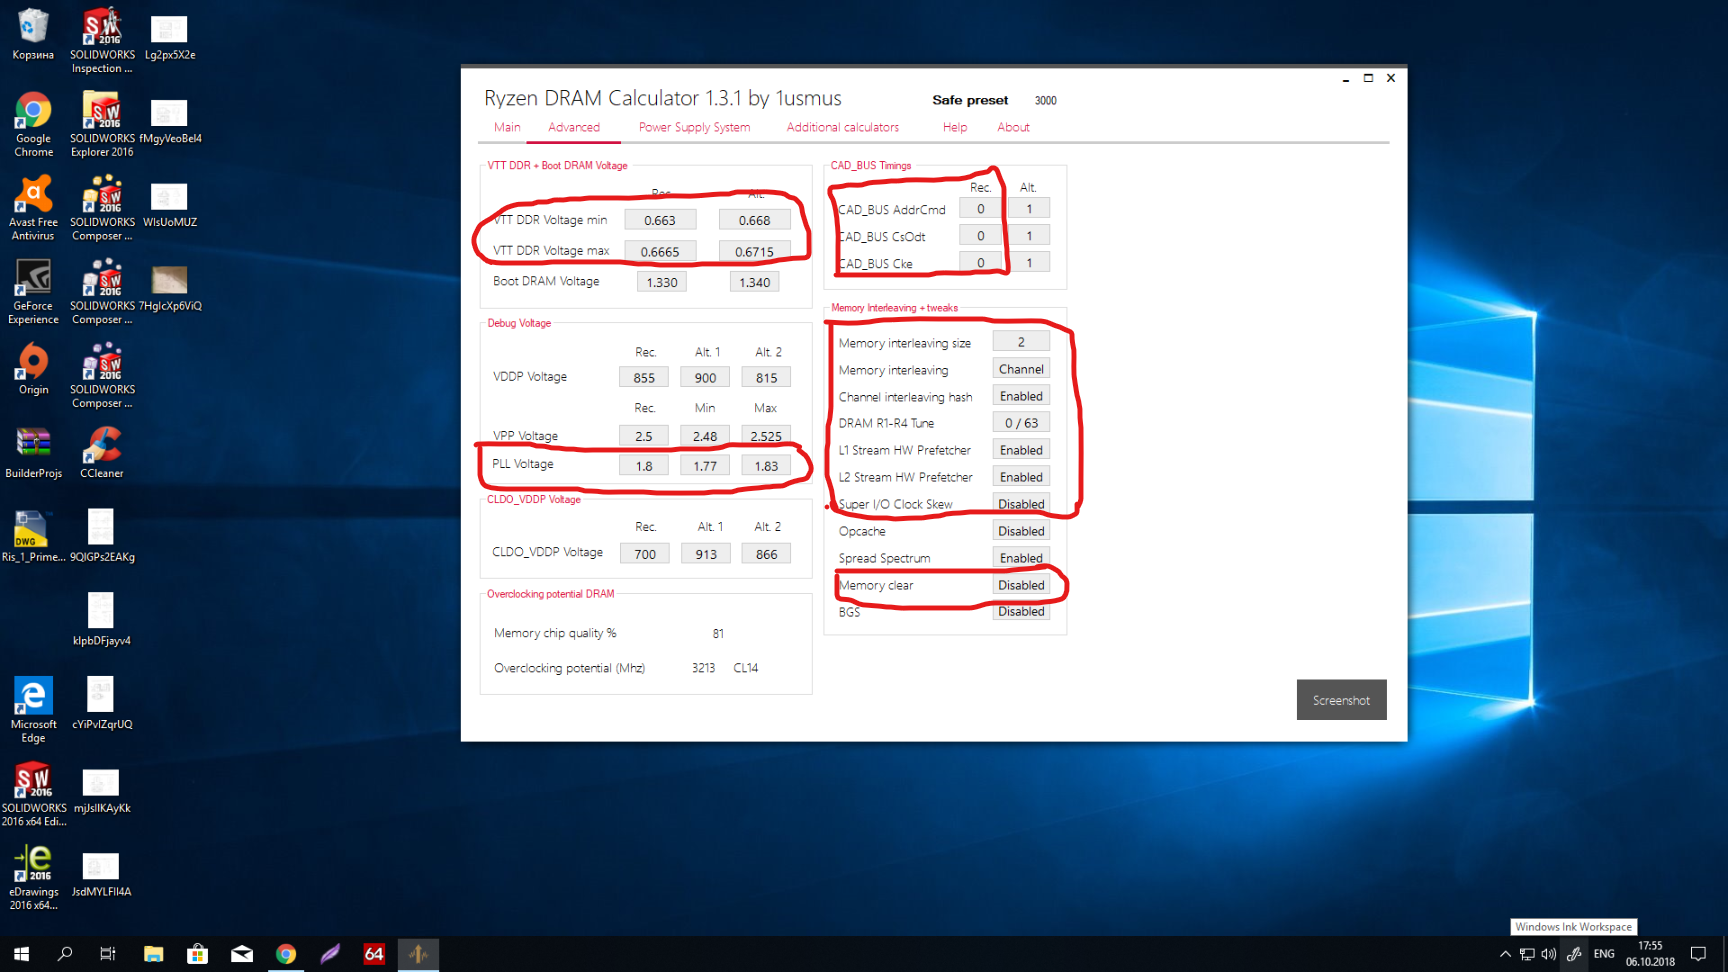Image resolution: width=1728 pixels, height=972 pixels.
Task: Open the Recycle Bin (Корзина) desktop icon
Action: [x=33, y=35]
